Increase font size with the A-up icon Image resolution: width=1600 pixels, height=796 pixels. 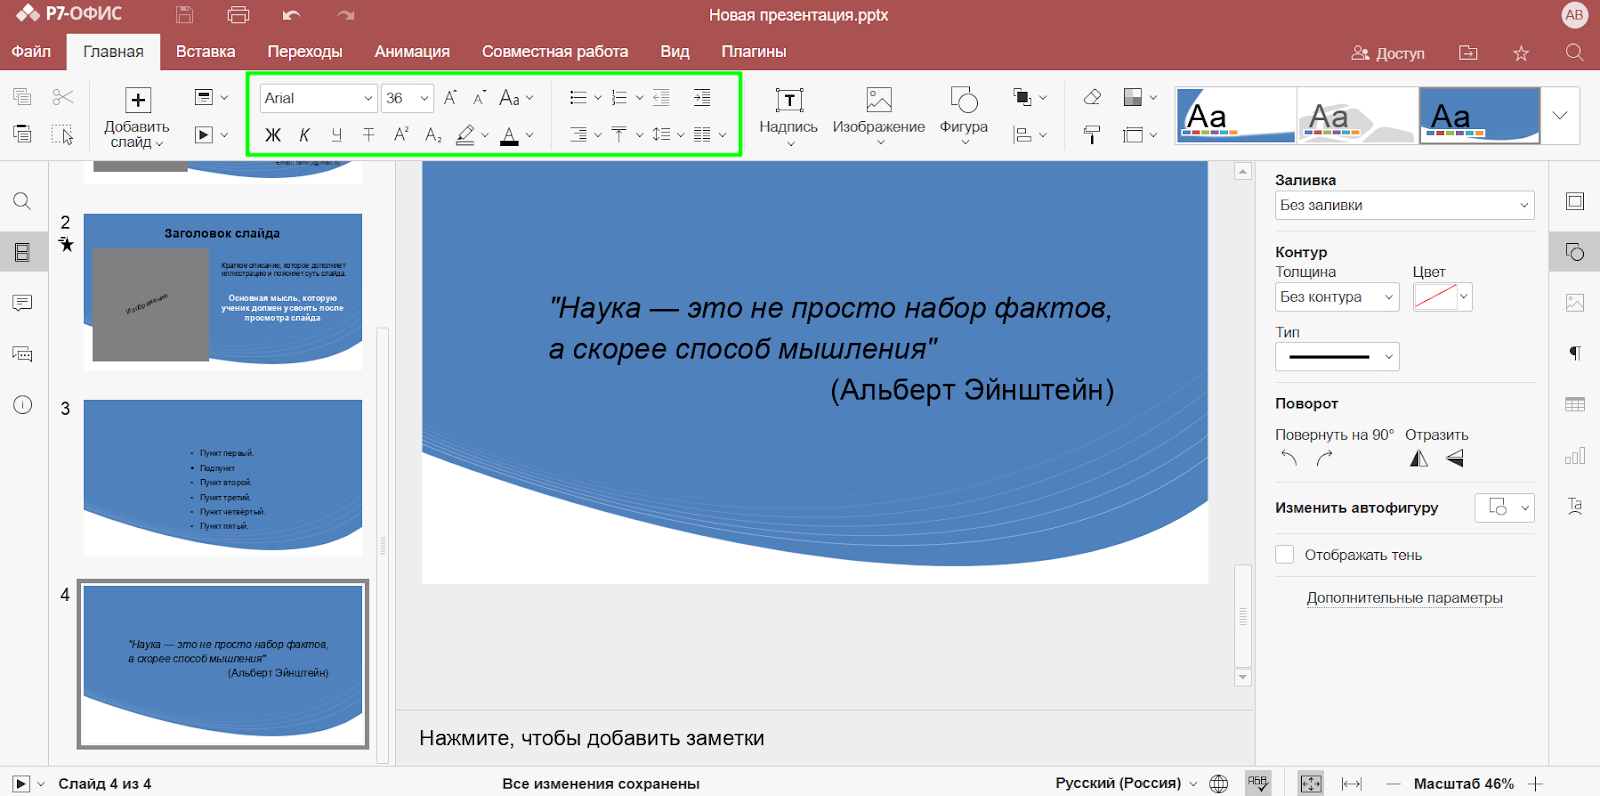coord(451,97)
